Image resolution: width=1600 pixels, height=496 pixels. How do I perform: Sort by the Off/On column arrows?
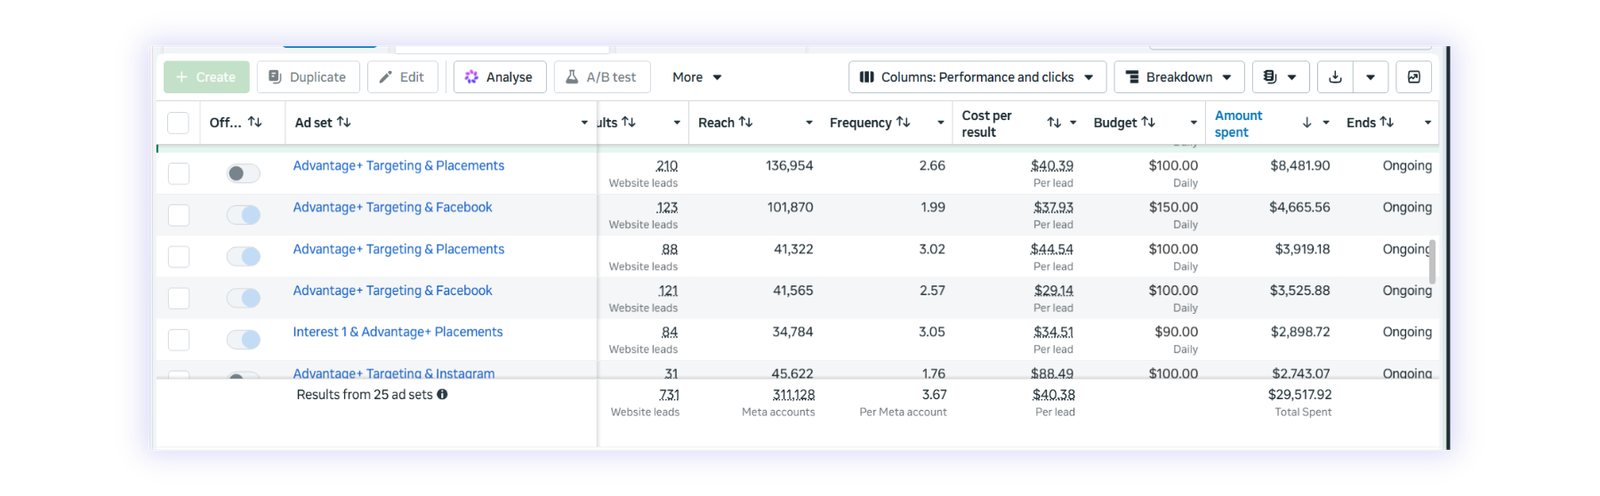point(255,122)
